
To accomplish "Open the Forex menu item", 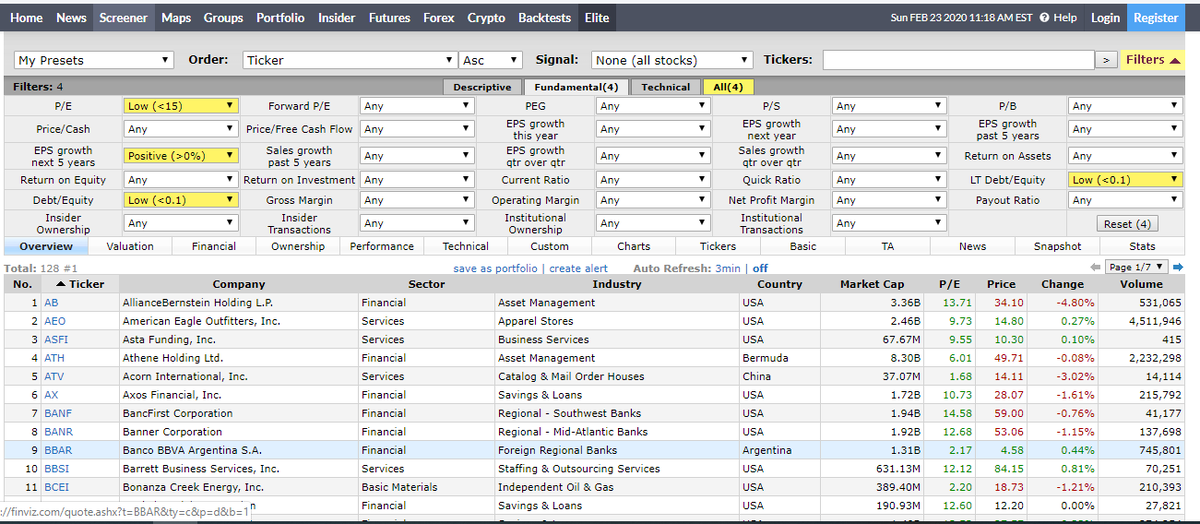I will click(x=439, y=18).
